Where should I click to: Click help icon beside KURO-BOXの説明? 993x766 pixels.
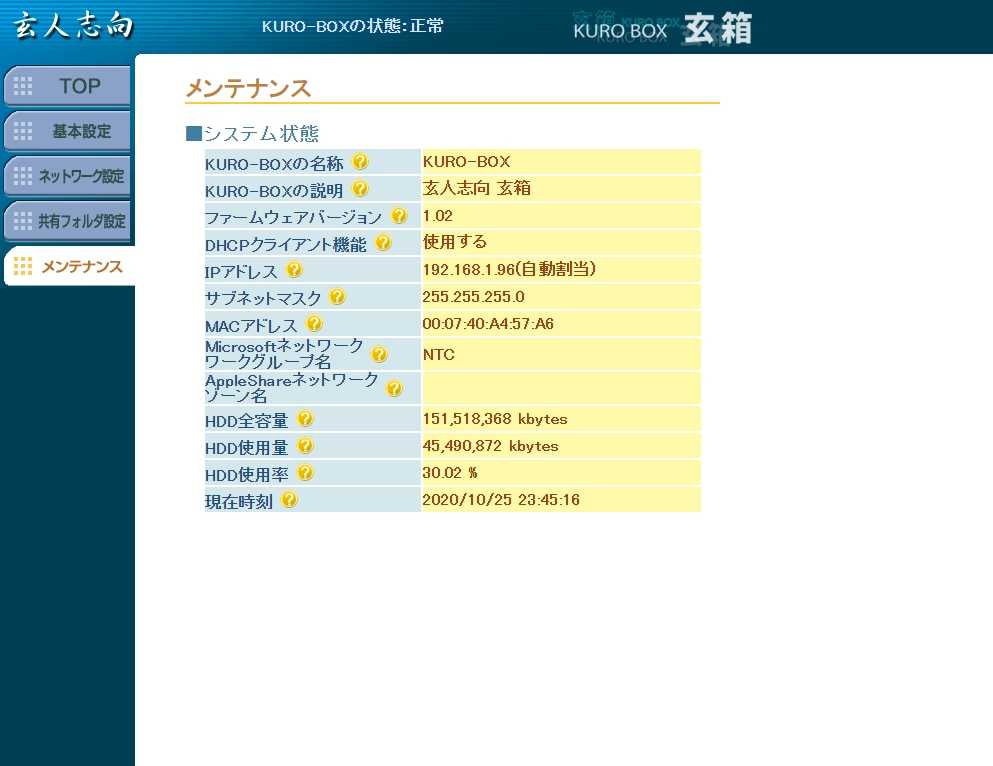click(x=360, y=189)
